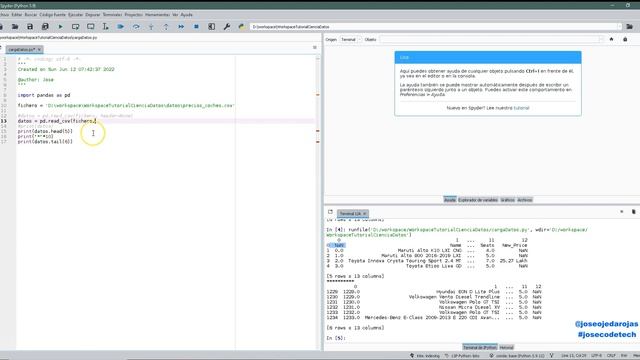Switch to Terminal de IPython bottom tab
Viewport: 640px width, 360px height.
coord(480,347)
